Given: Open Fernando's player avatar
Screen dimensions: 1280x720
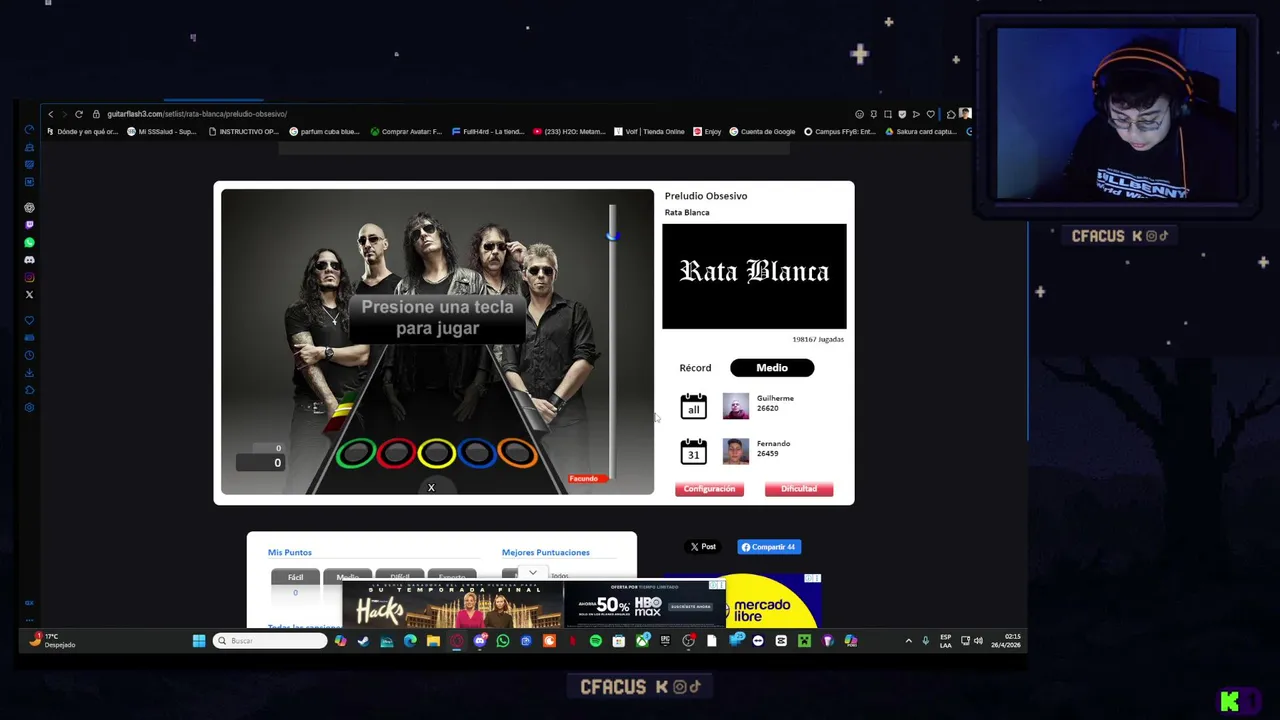Looking at the screenshot, I should pos(735,451).
